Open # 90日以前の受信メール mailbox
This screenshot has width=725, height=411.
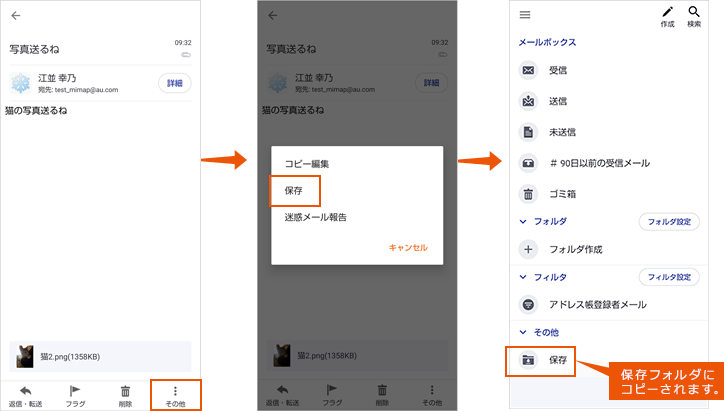[598, 163]
